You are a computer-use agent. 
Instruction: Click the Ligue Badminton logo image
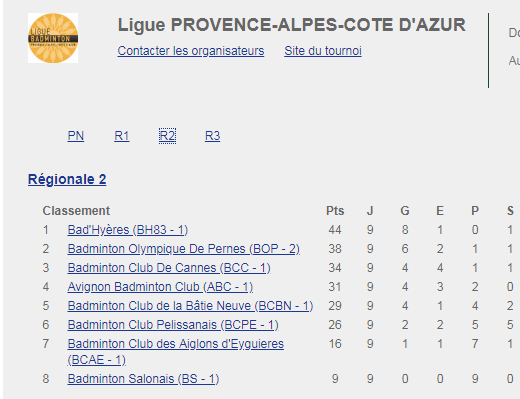coord(53,38)
